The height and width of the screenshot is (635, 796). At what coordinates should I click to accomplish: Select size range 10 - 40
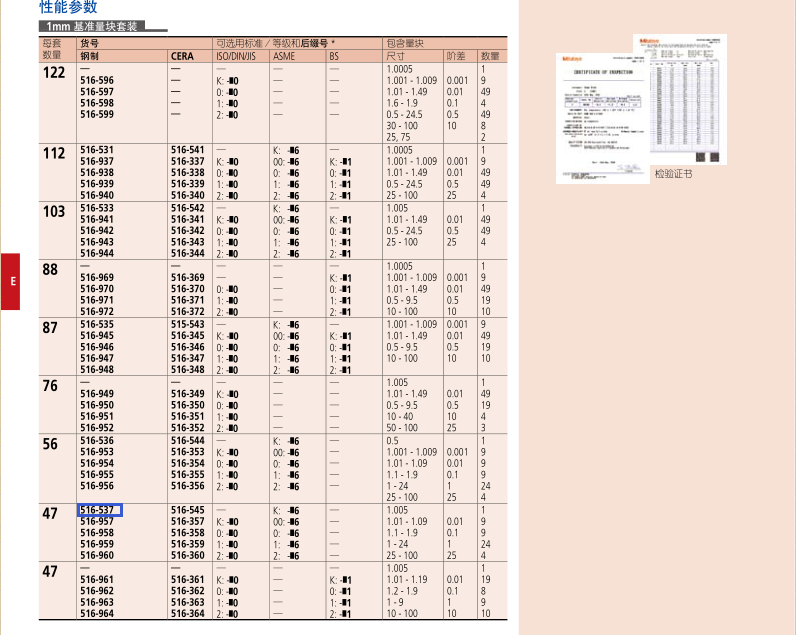click(400, 417)
